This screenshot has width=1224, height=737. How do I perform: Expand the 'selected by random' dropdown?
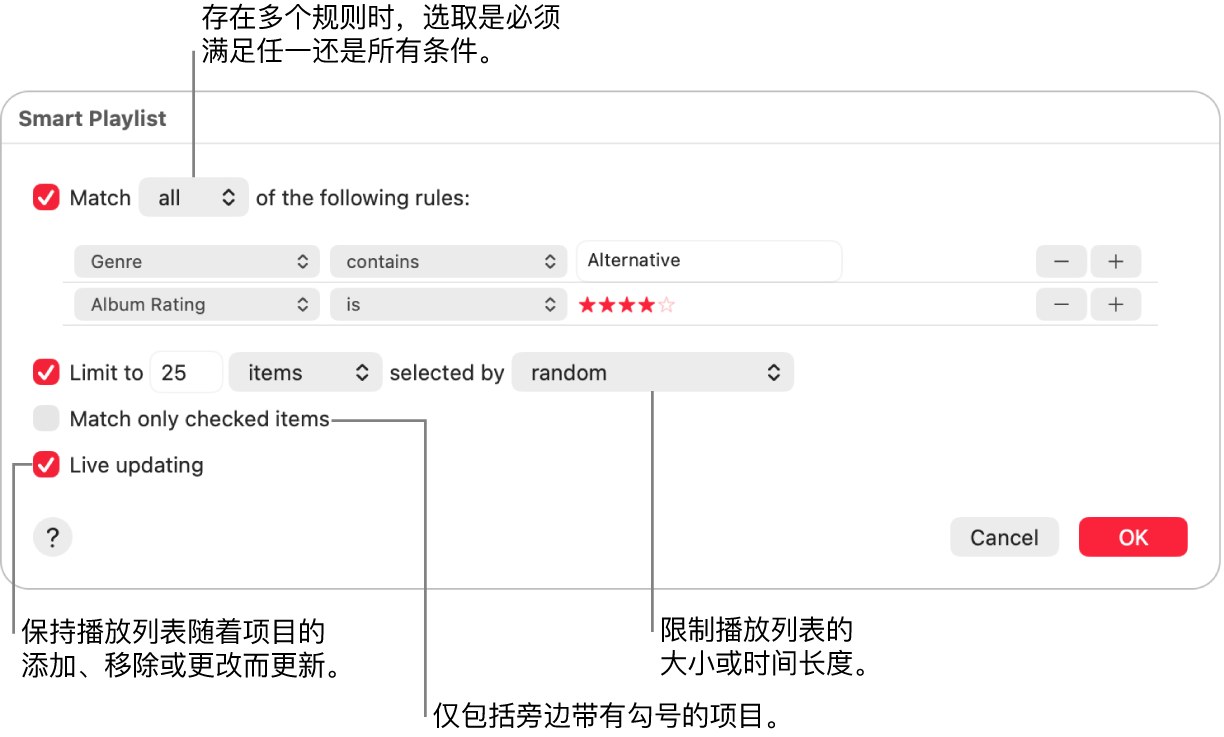(652, 373)
